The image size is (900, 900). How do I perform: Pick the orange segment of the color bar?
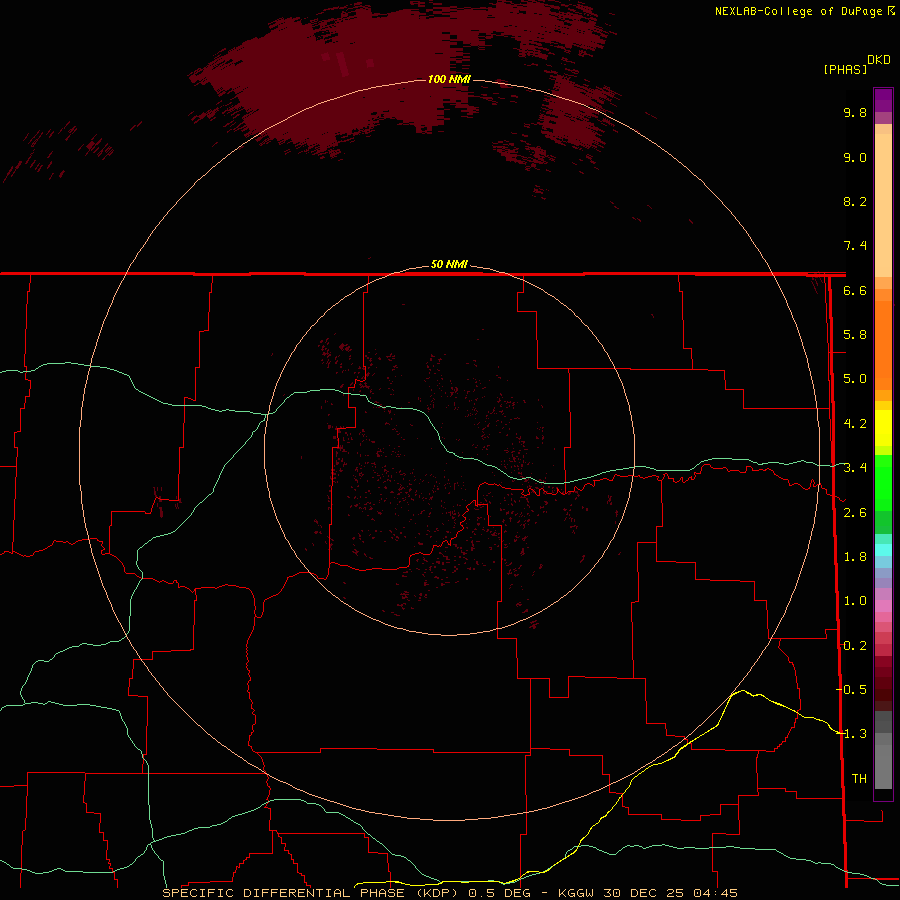tap(883, 345)
